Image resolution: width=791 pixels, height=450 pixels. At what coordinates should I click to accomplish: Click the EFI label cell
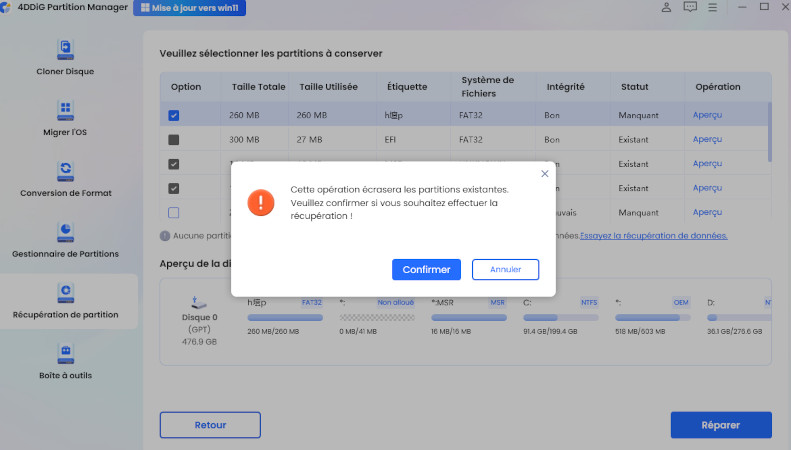(390, 140)
